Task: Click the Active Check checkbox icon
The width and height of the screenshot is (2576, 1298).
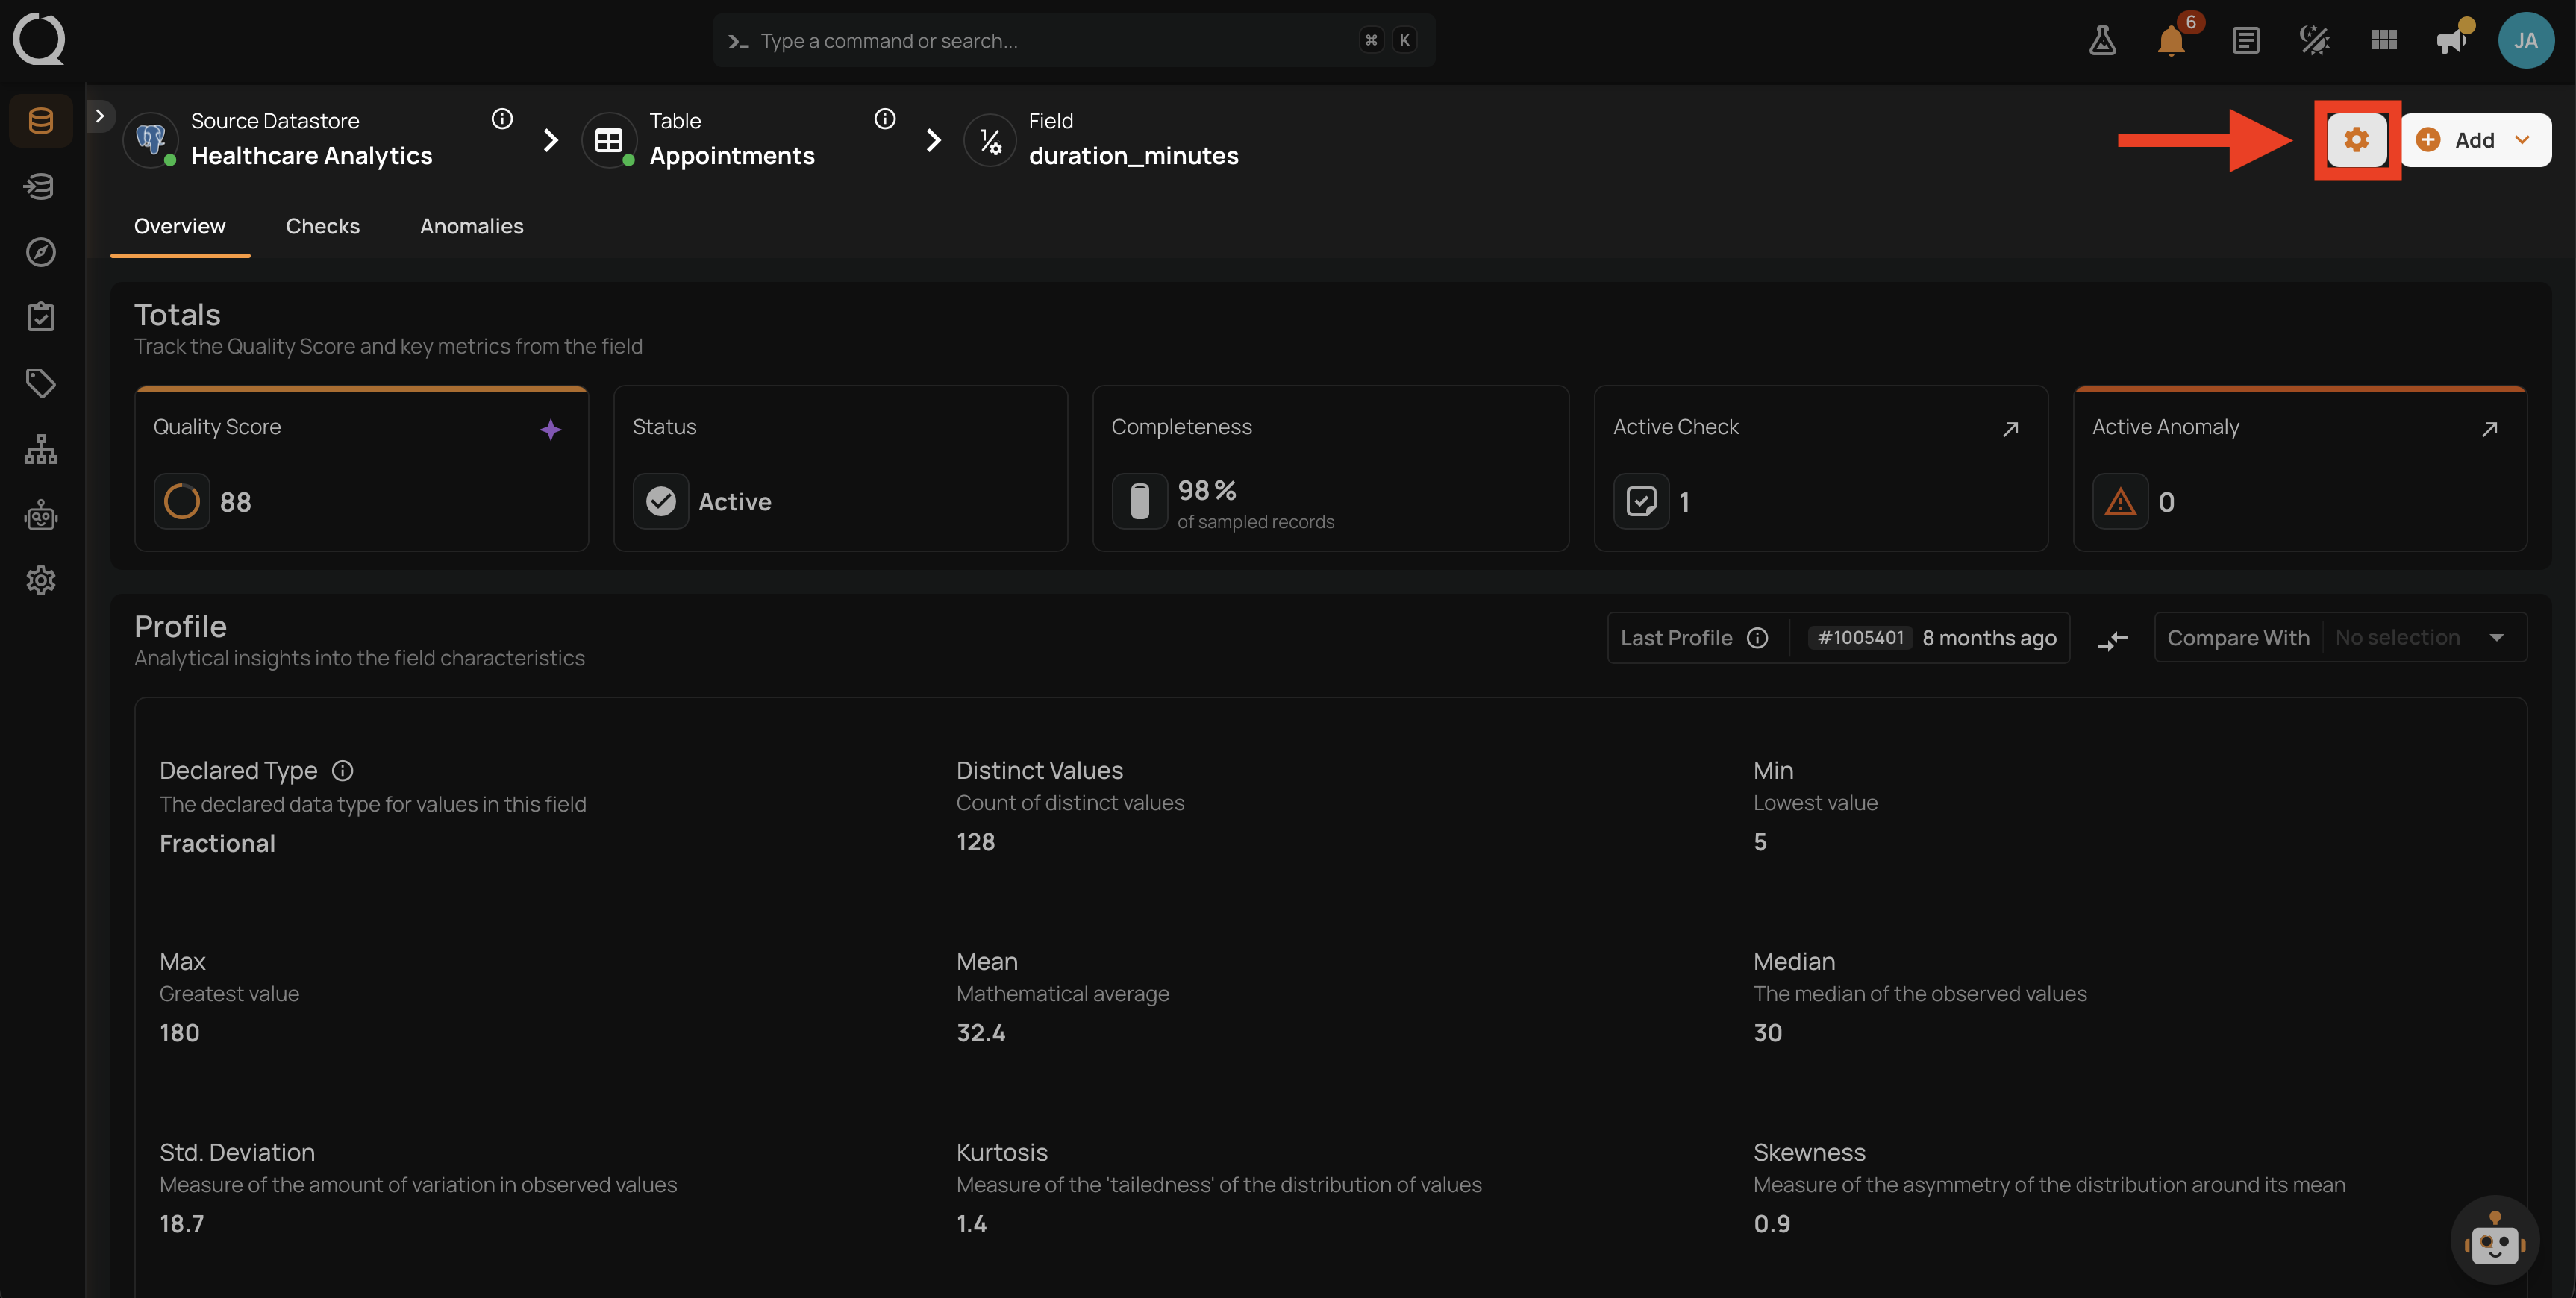Action: coord(1641,501)
